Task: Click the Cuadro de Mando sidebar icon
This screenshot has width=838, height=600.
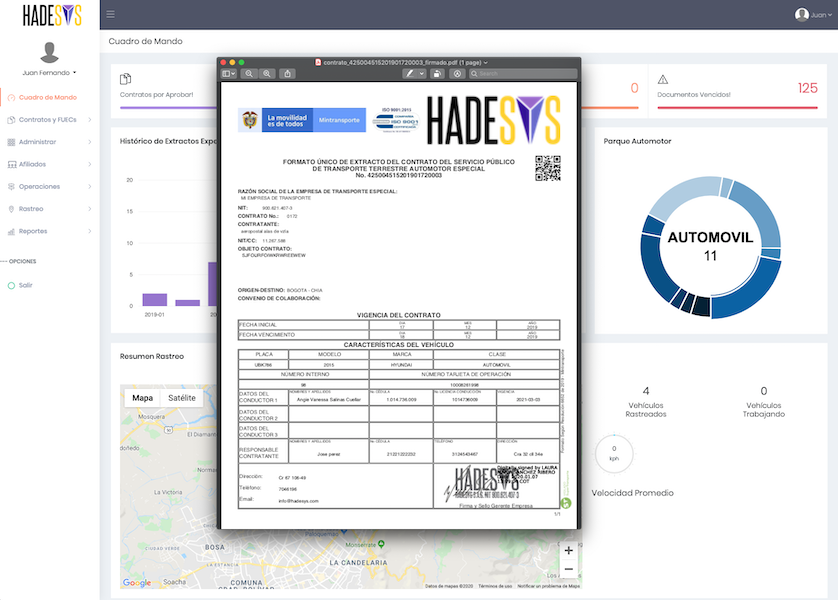Action: [x=11, y=97]
